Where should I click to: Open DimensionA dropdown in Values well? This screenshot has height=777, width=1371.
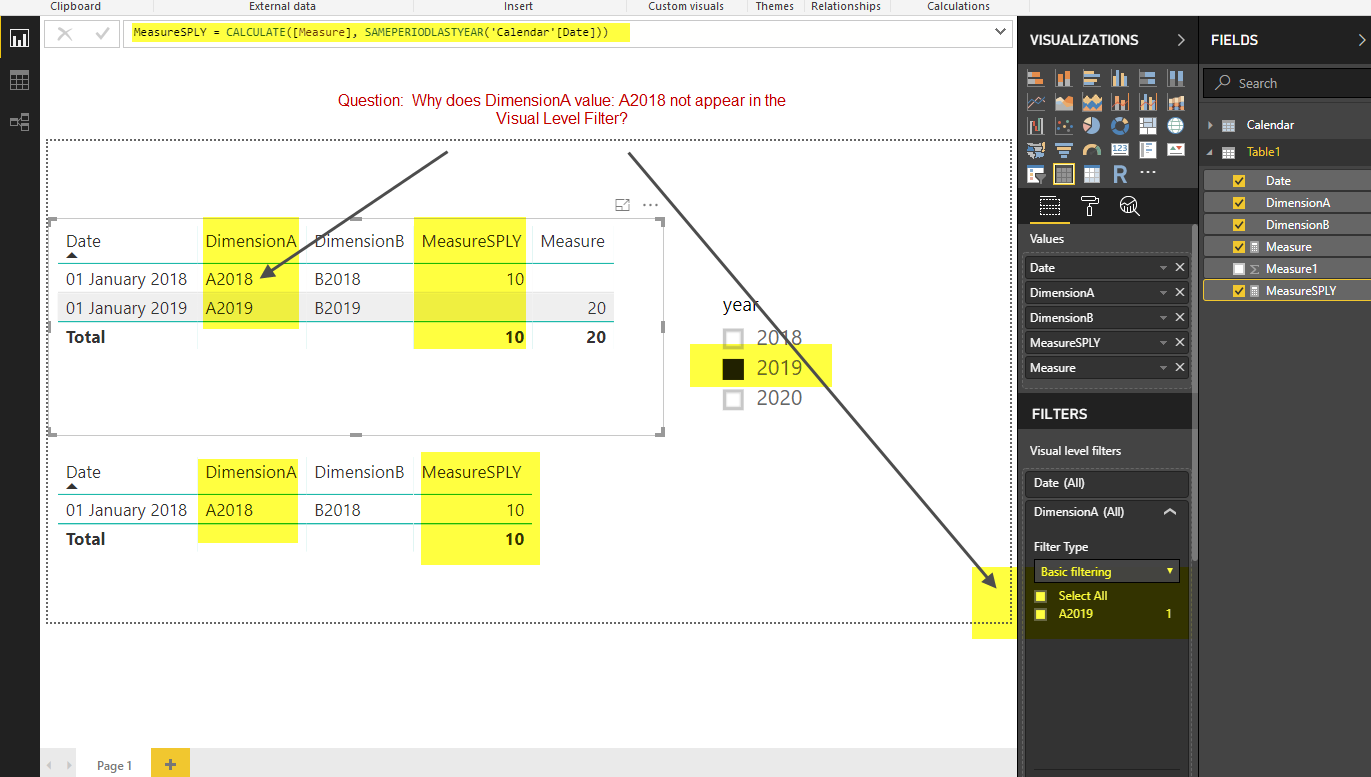(x=1163, y=293)
